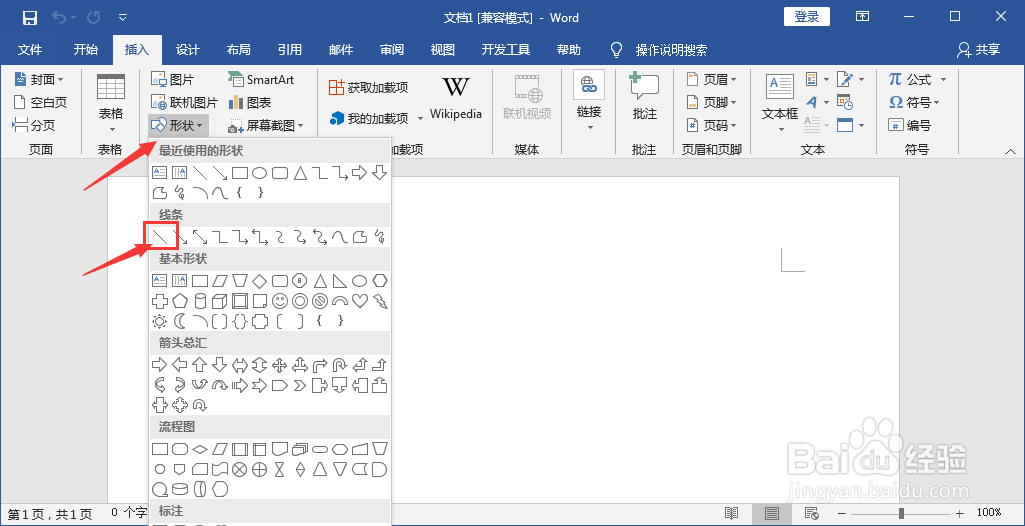Select the heart shape in 基本形状
The image size is (1025, 526).
(360, 301)
